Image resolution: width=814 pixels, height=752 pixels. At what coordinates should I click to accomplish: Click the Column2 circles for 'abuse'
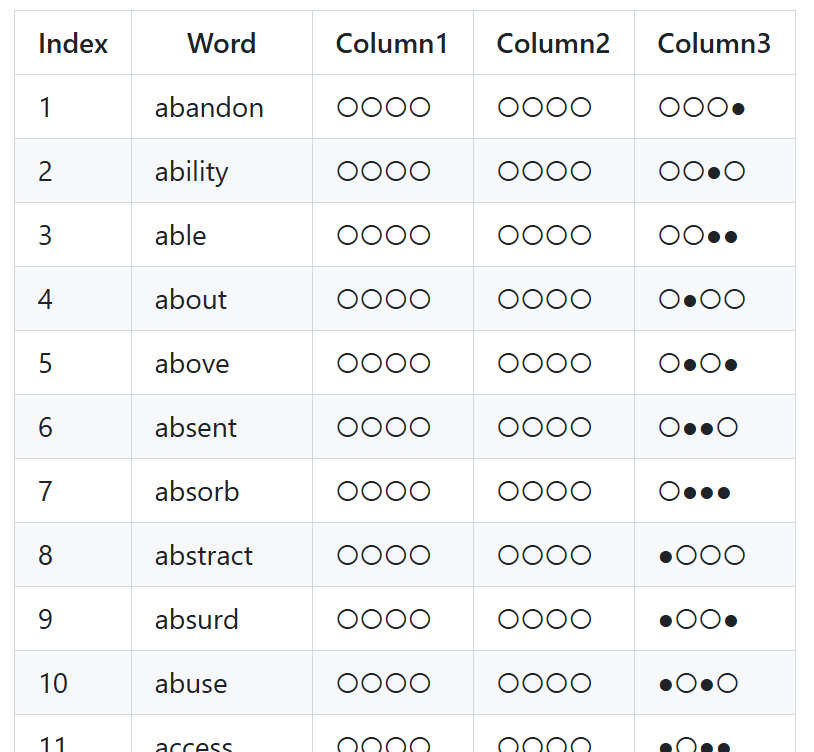(x=545, y=684)
